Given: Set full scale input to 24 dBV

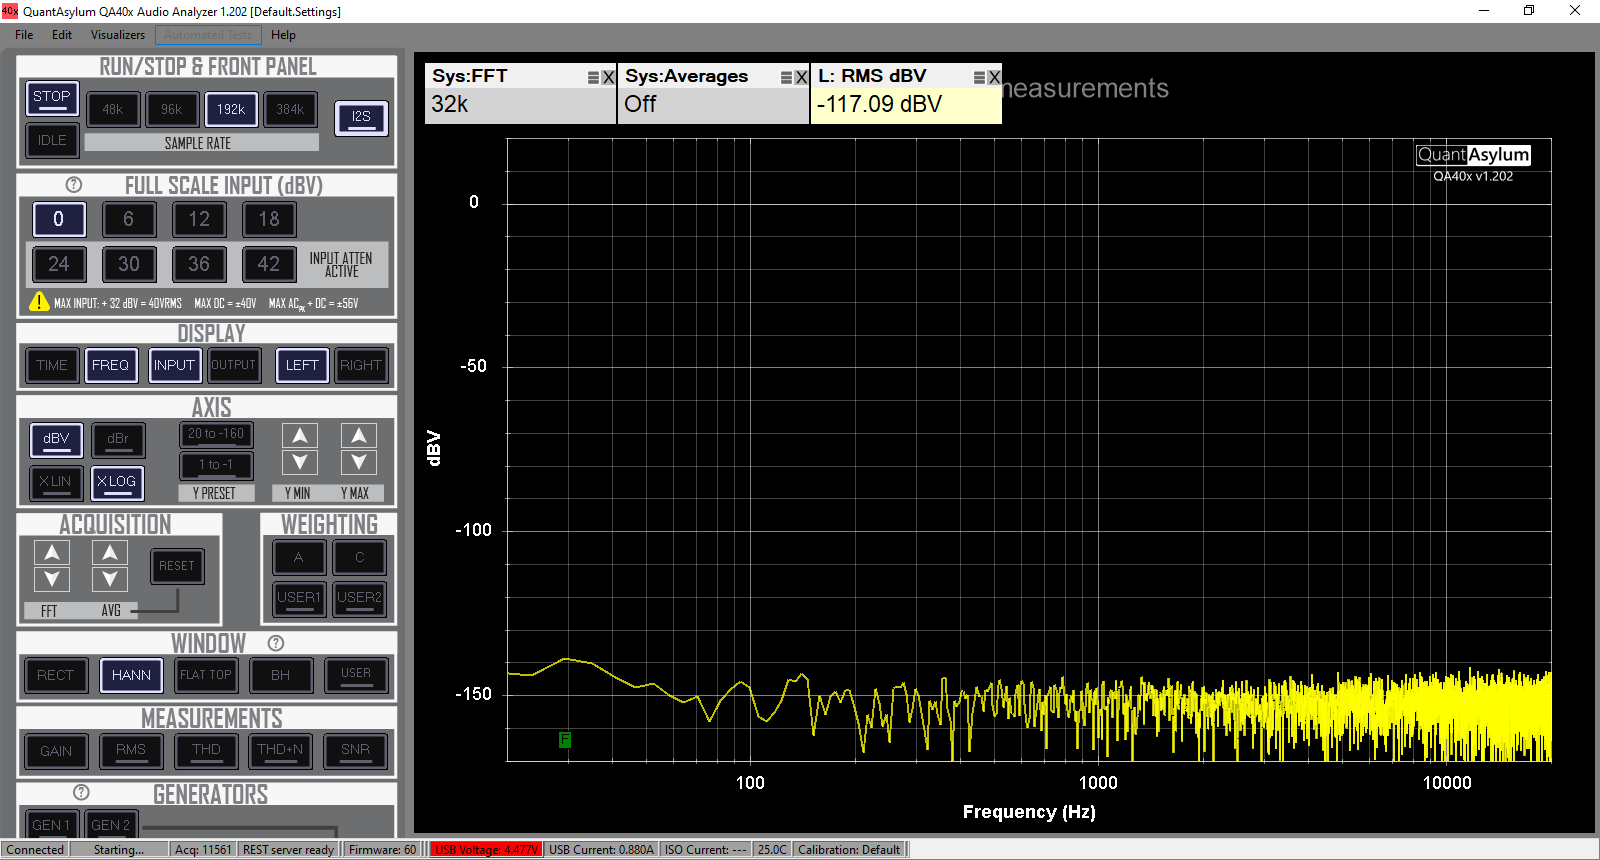Looking at the screenshot, I should coord(59,265).
